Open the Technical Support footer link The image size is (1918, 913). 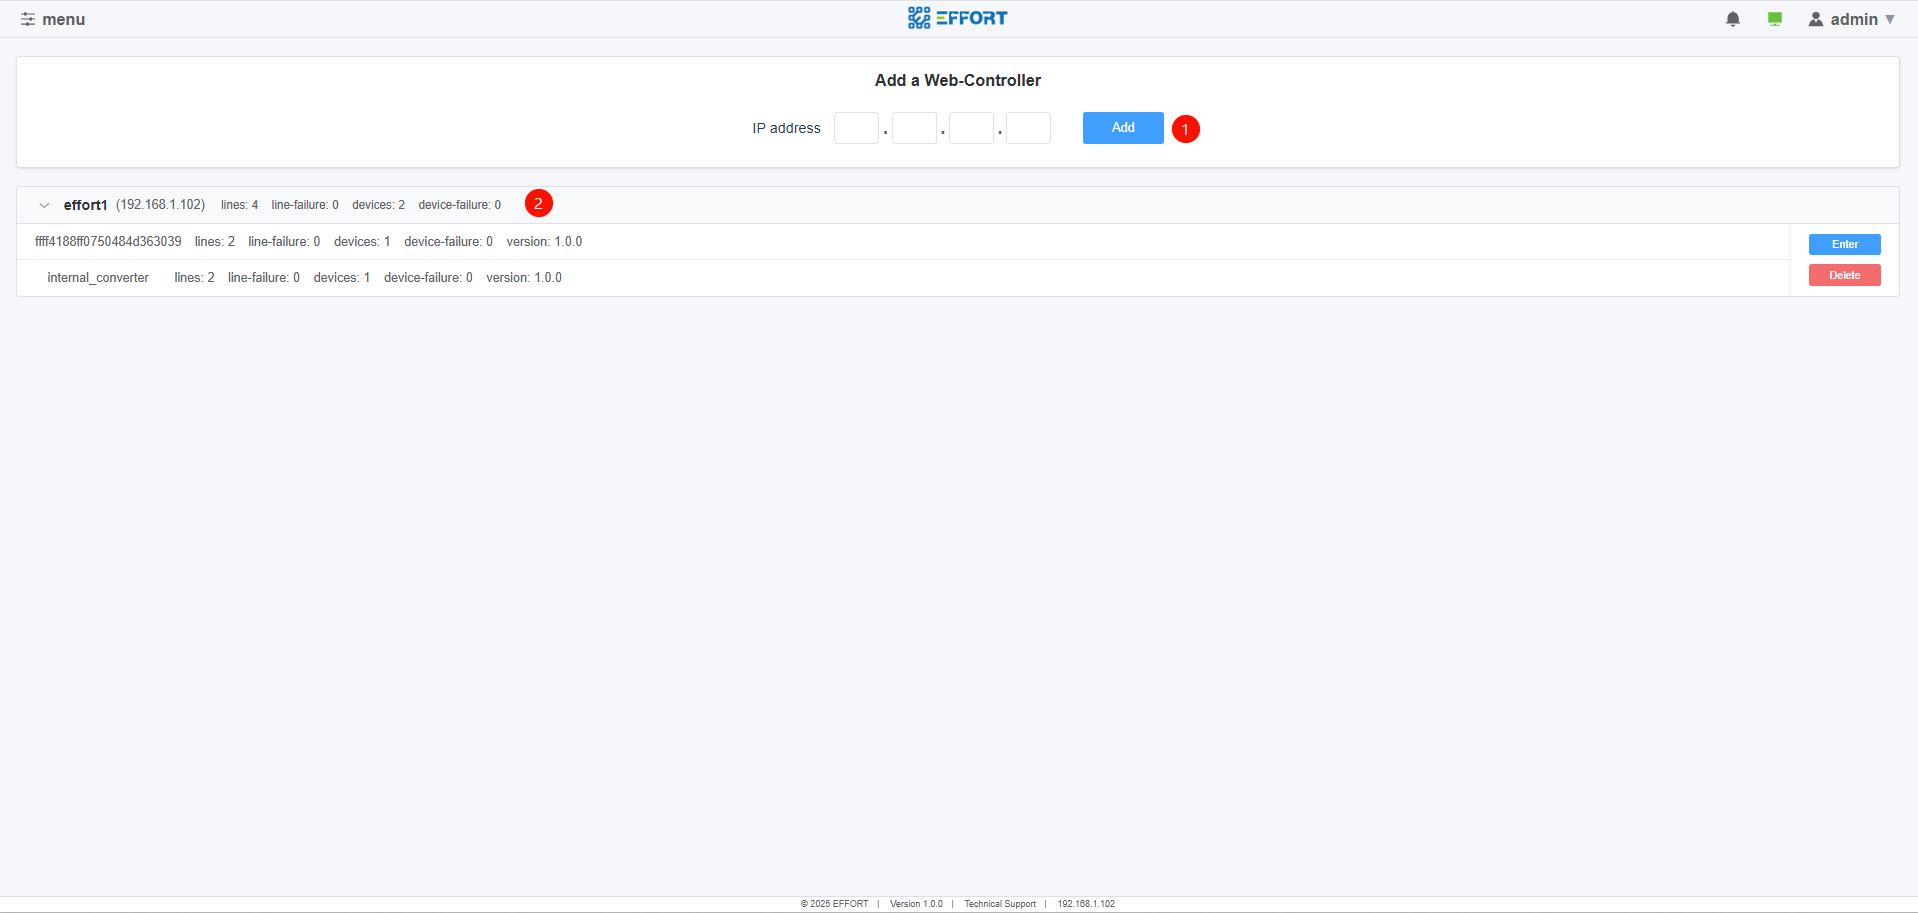999,904
